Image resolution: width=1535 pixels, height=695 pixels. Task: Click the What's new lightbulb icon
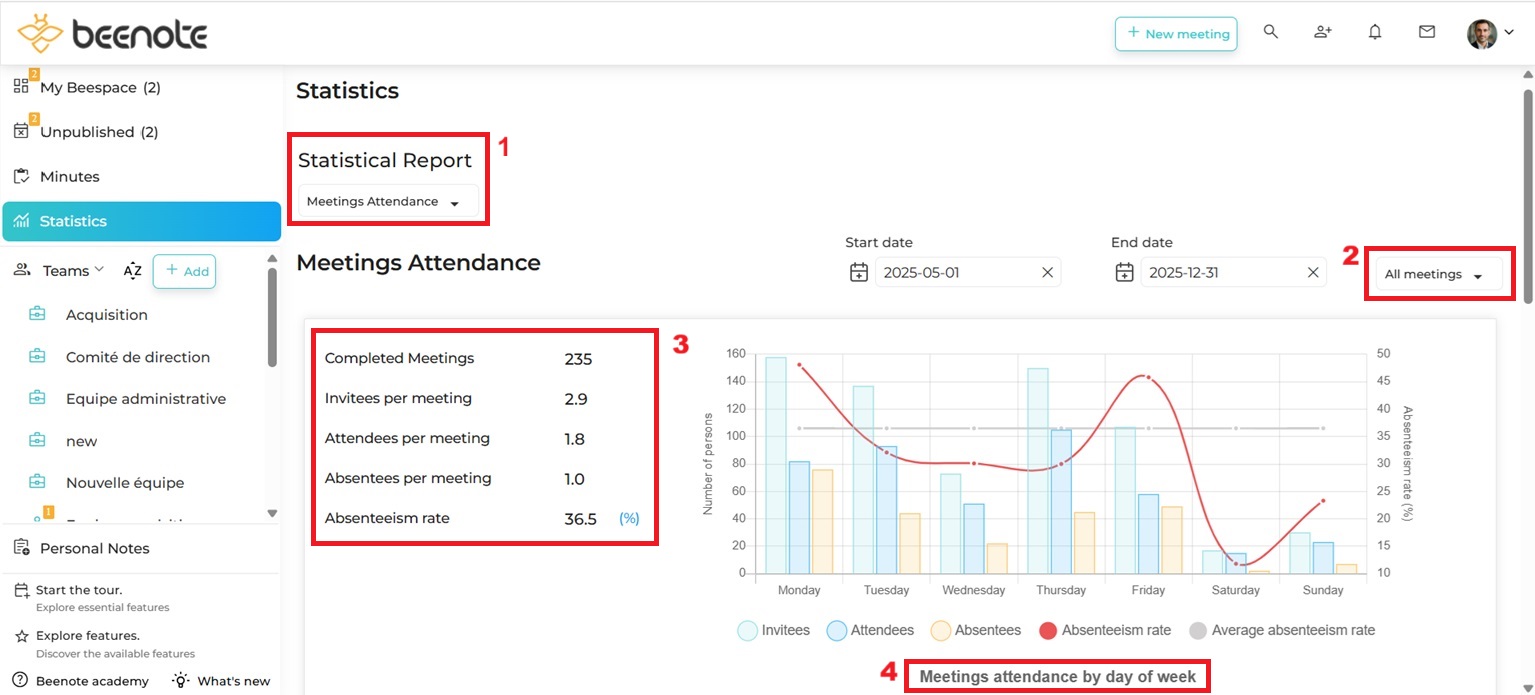coord(180,680)
